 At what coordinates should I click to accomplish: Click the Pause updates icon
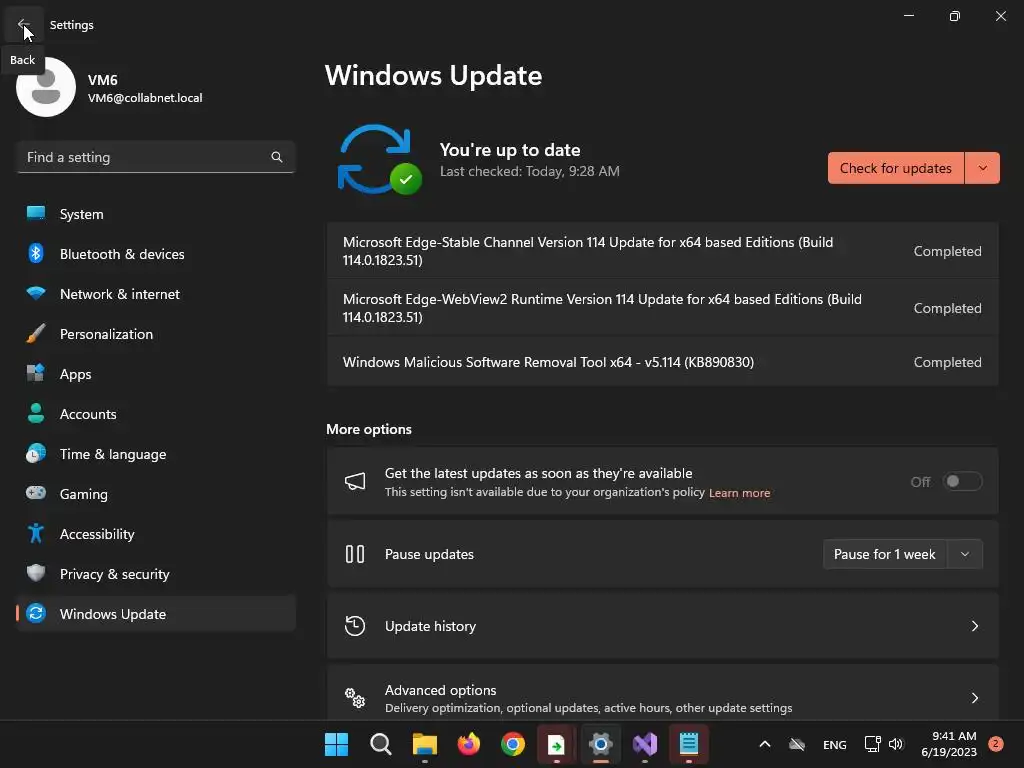tap(355, 554)
